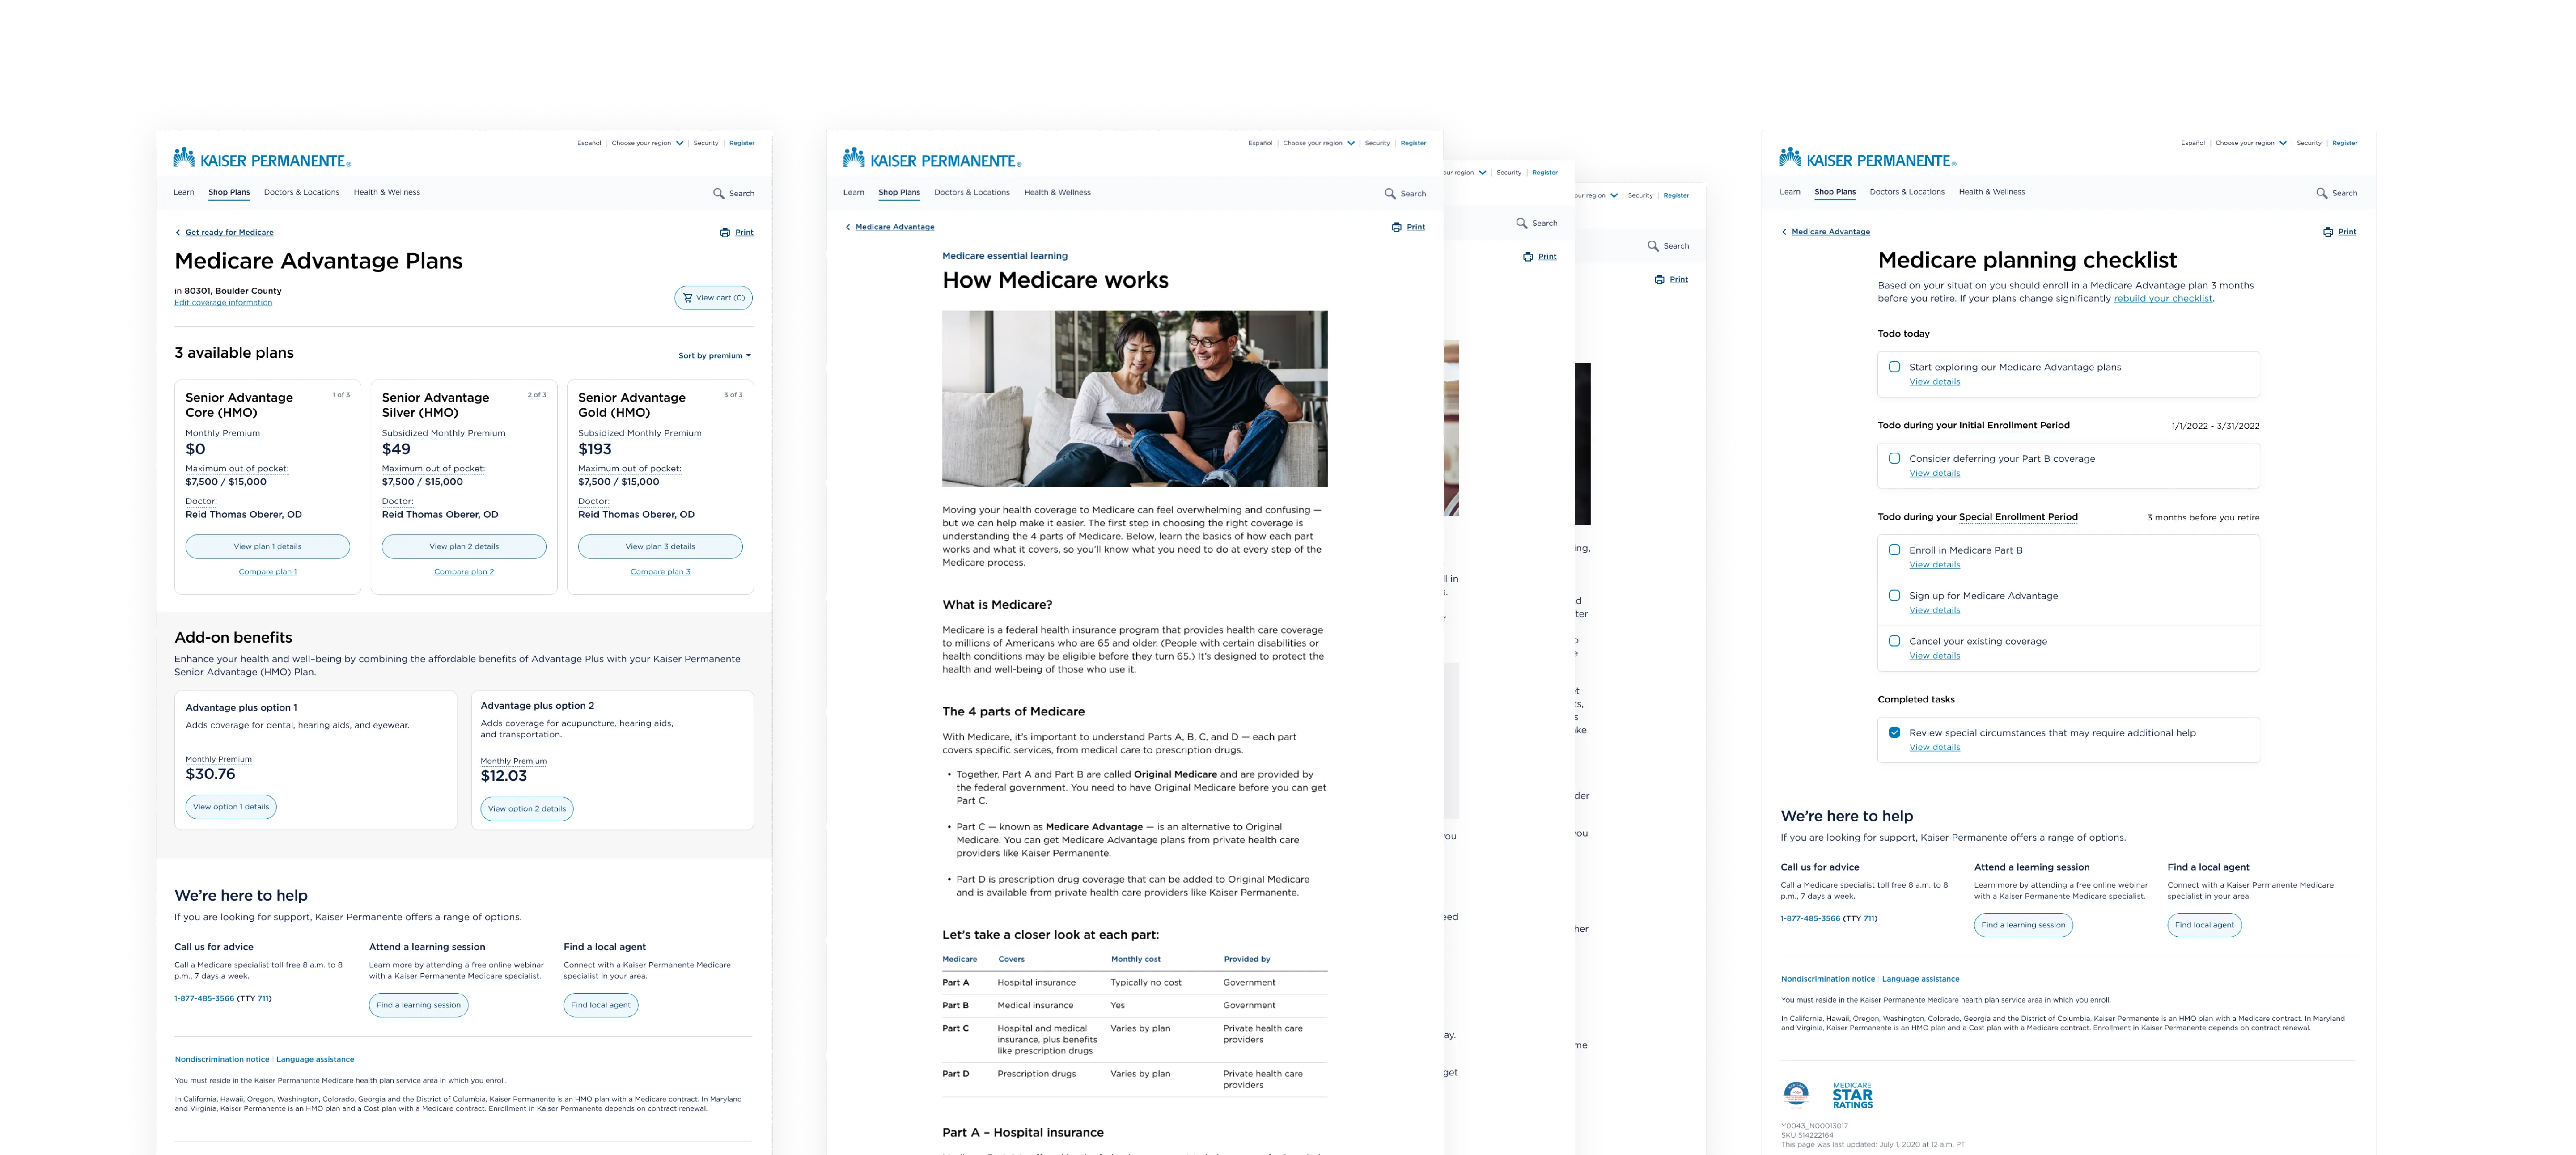Screen dimensions: 2576x1155
Task: Click the printer icon on the planning checklist page
Action: tap(2328, 232)
